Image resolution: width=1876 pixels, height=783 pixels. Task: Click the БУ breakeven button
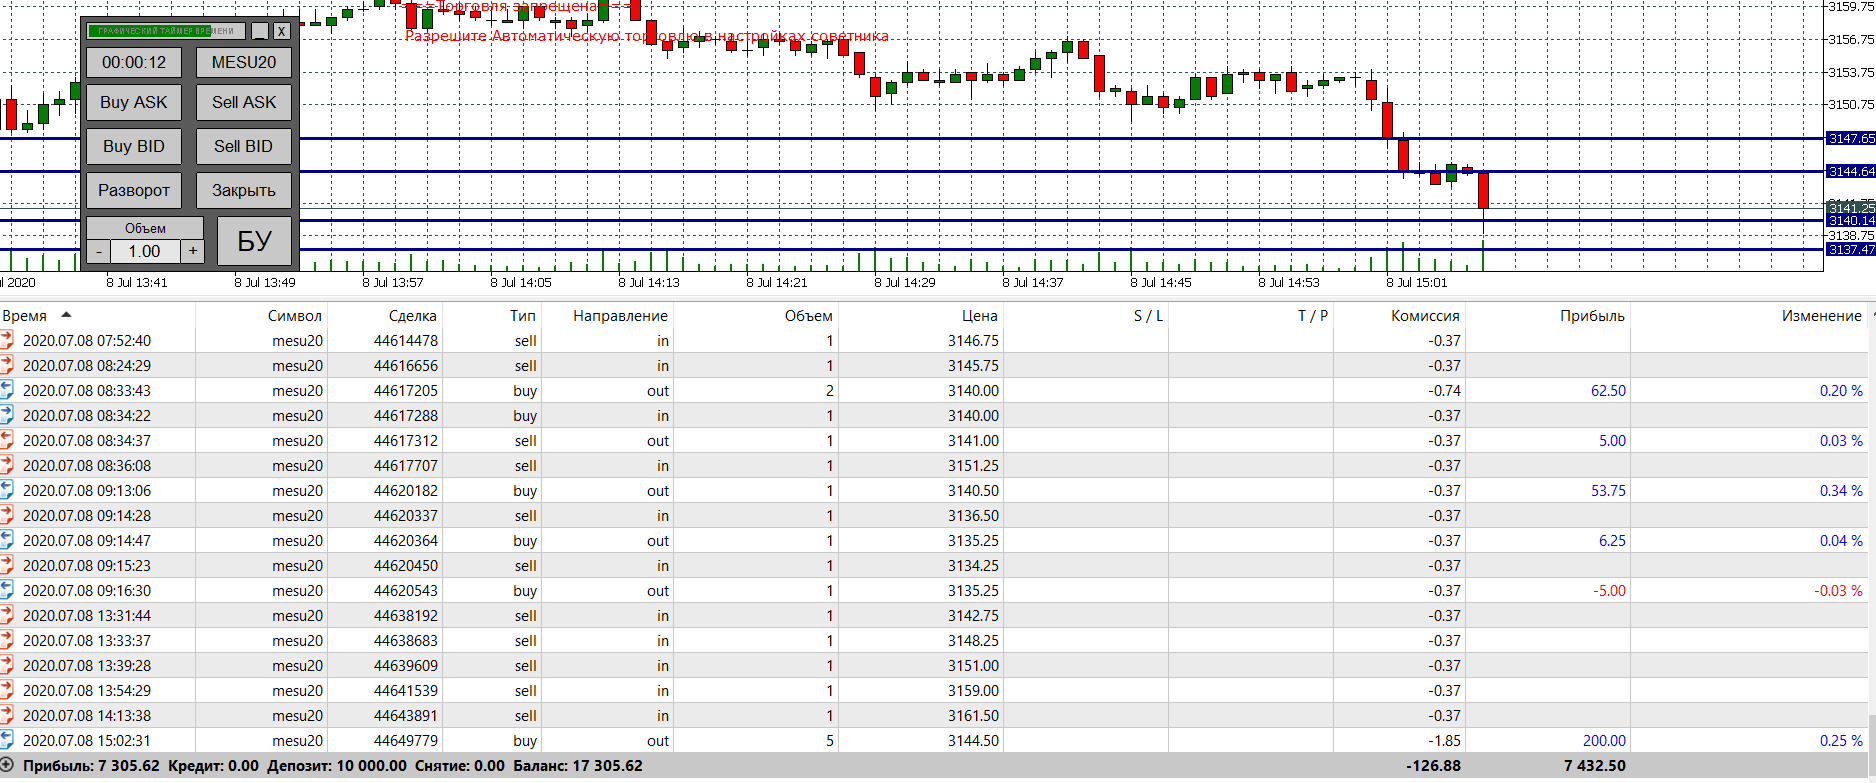254,241
